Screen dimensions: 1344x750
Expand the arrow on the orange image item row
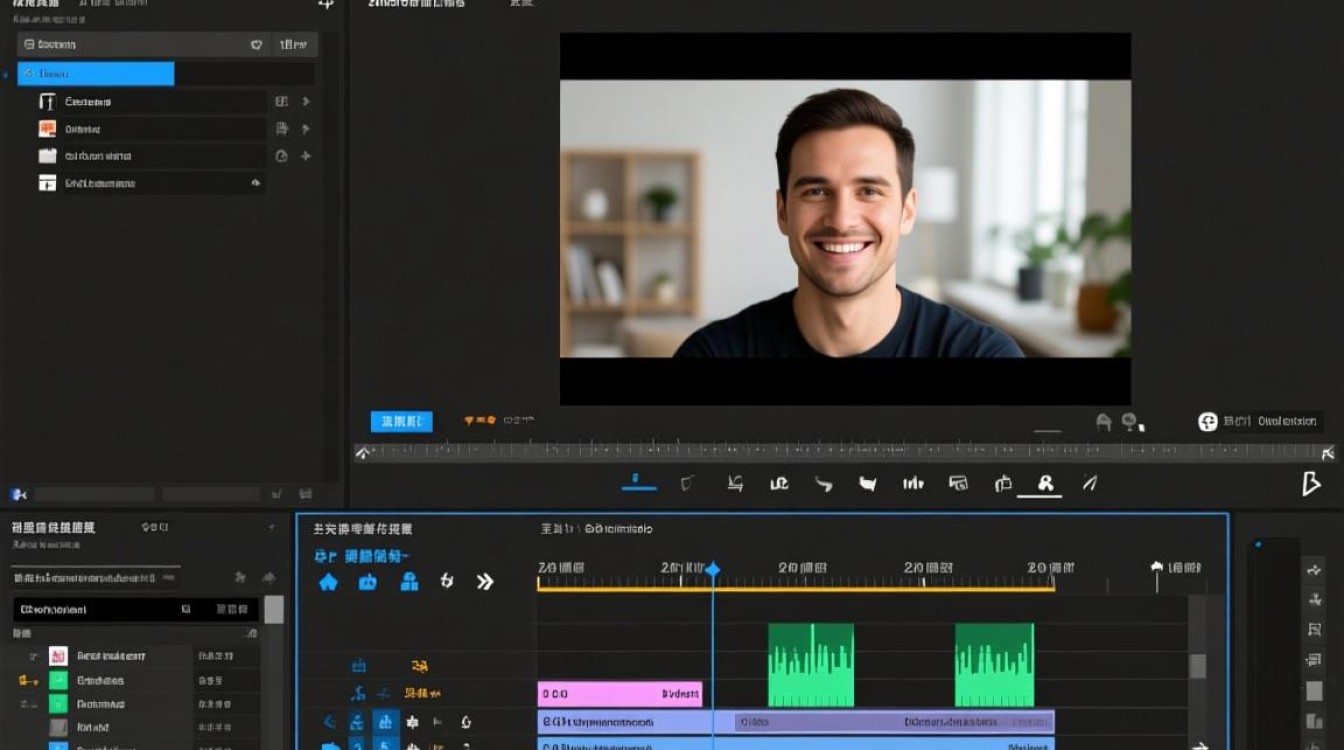pos(306,129)
